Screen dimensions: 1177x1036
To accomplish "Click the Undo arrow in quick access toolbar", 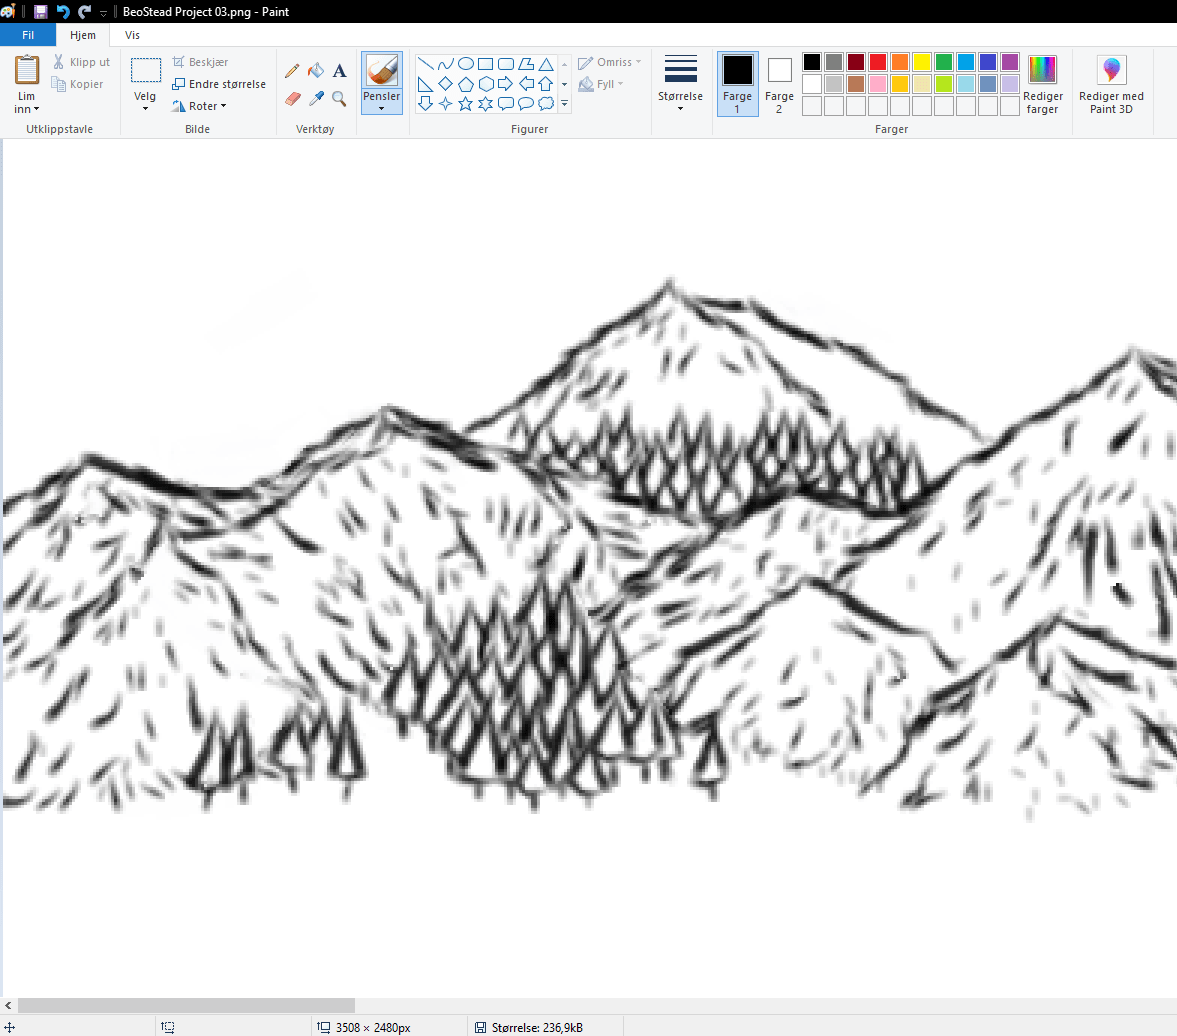I will 62,12.
